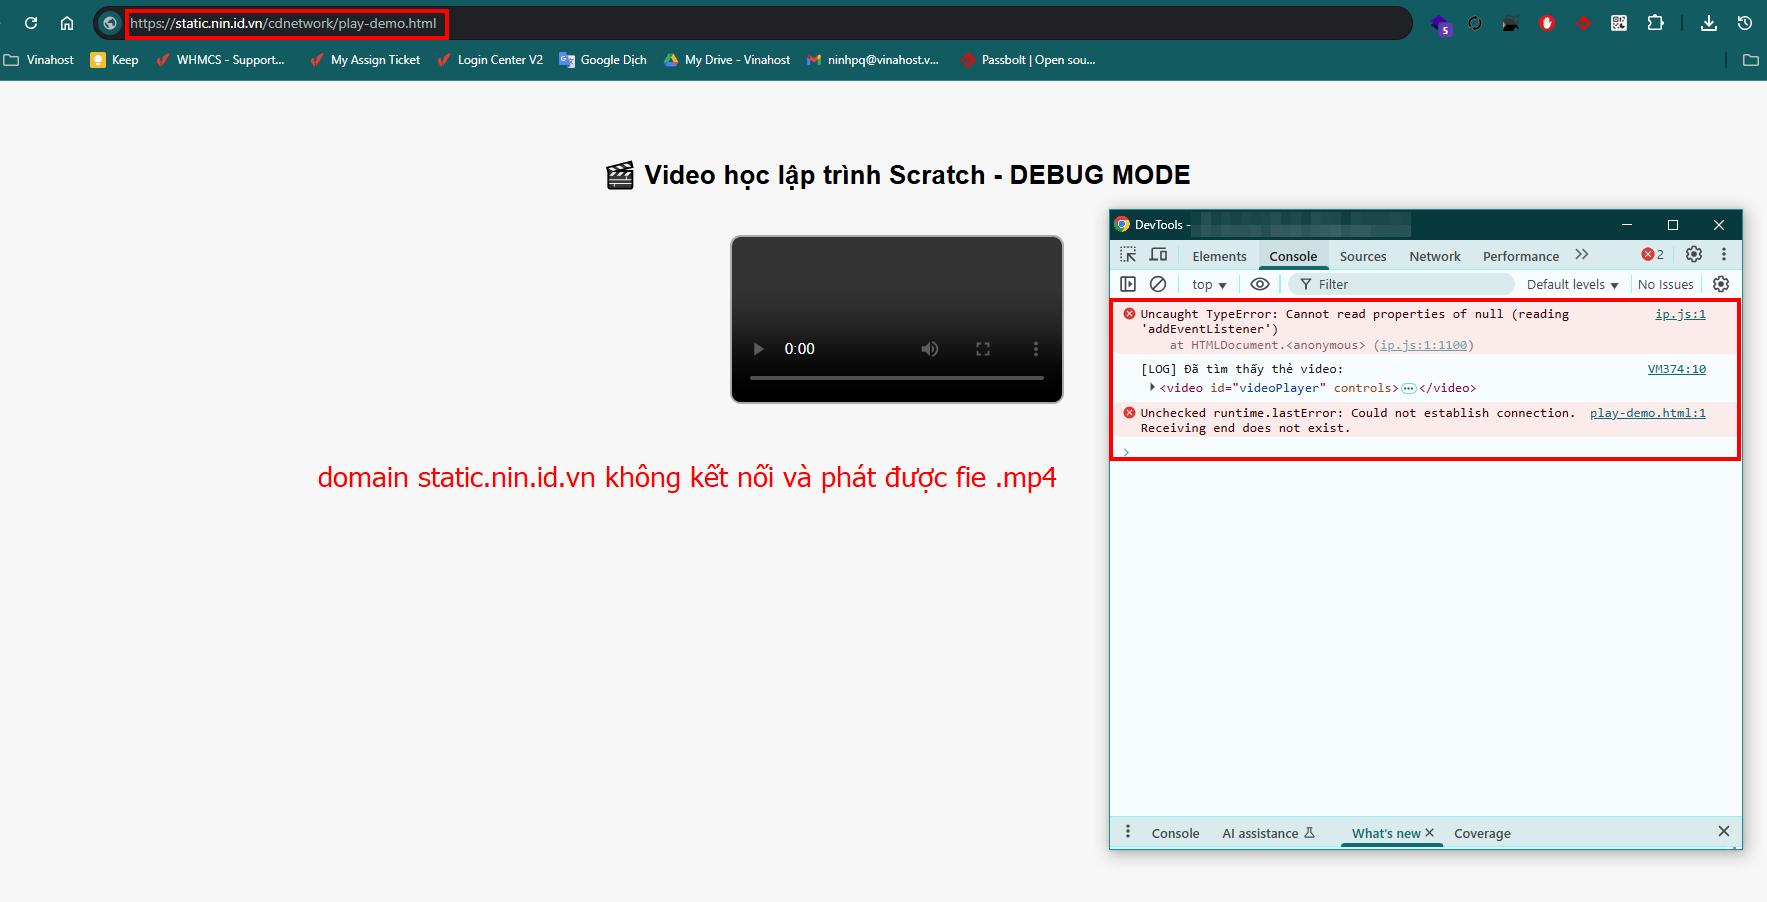The height and width of the screenshot is (902, 1767).
Task: Expand the videoPlayer element in console log
Action: [x=1152, y=388]
